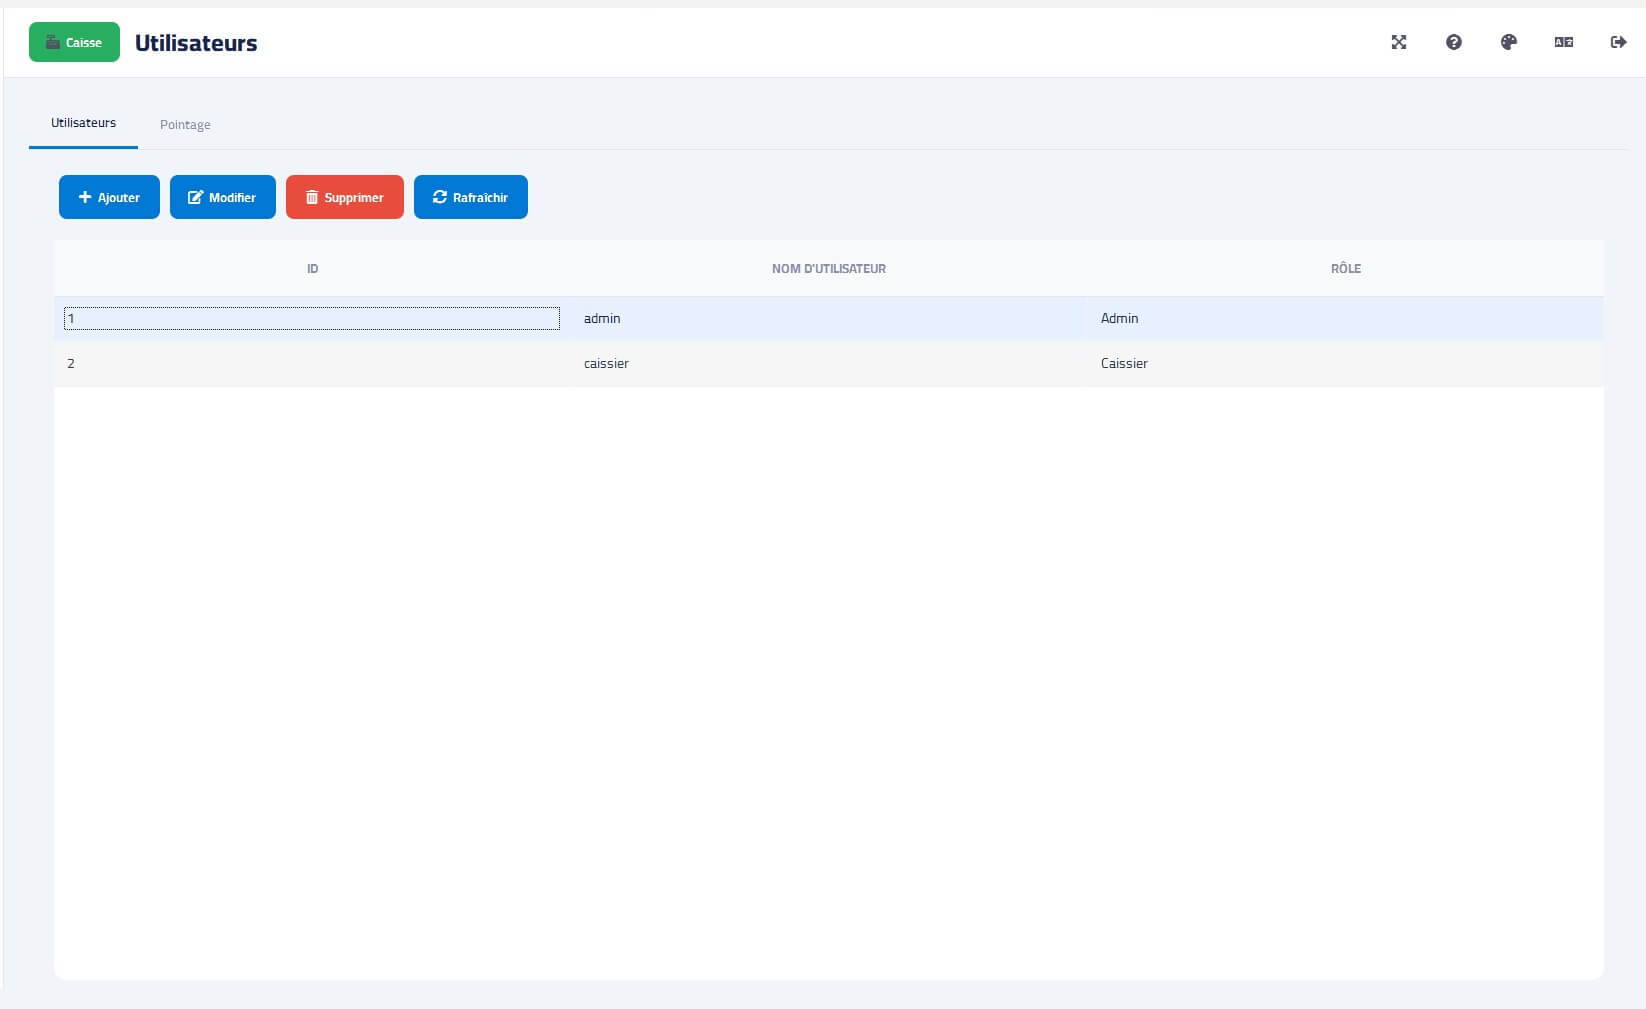
Task: Click the admin username cell
Action: [828, 318]
